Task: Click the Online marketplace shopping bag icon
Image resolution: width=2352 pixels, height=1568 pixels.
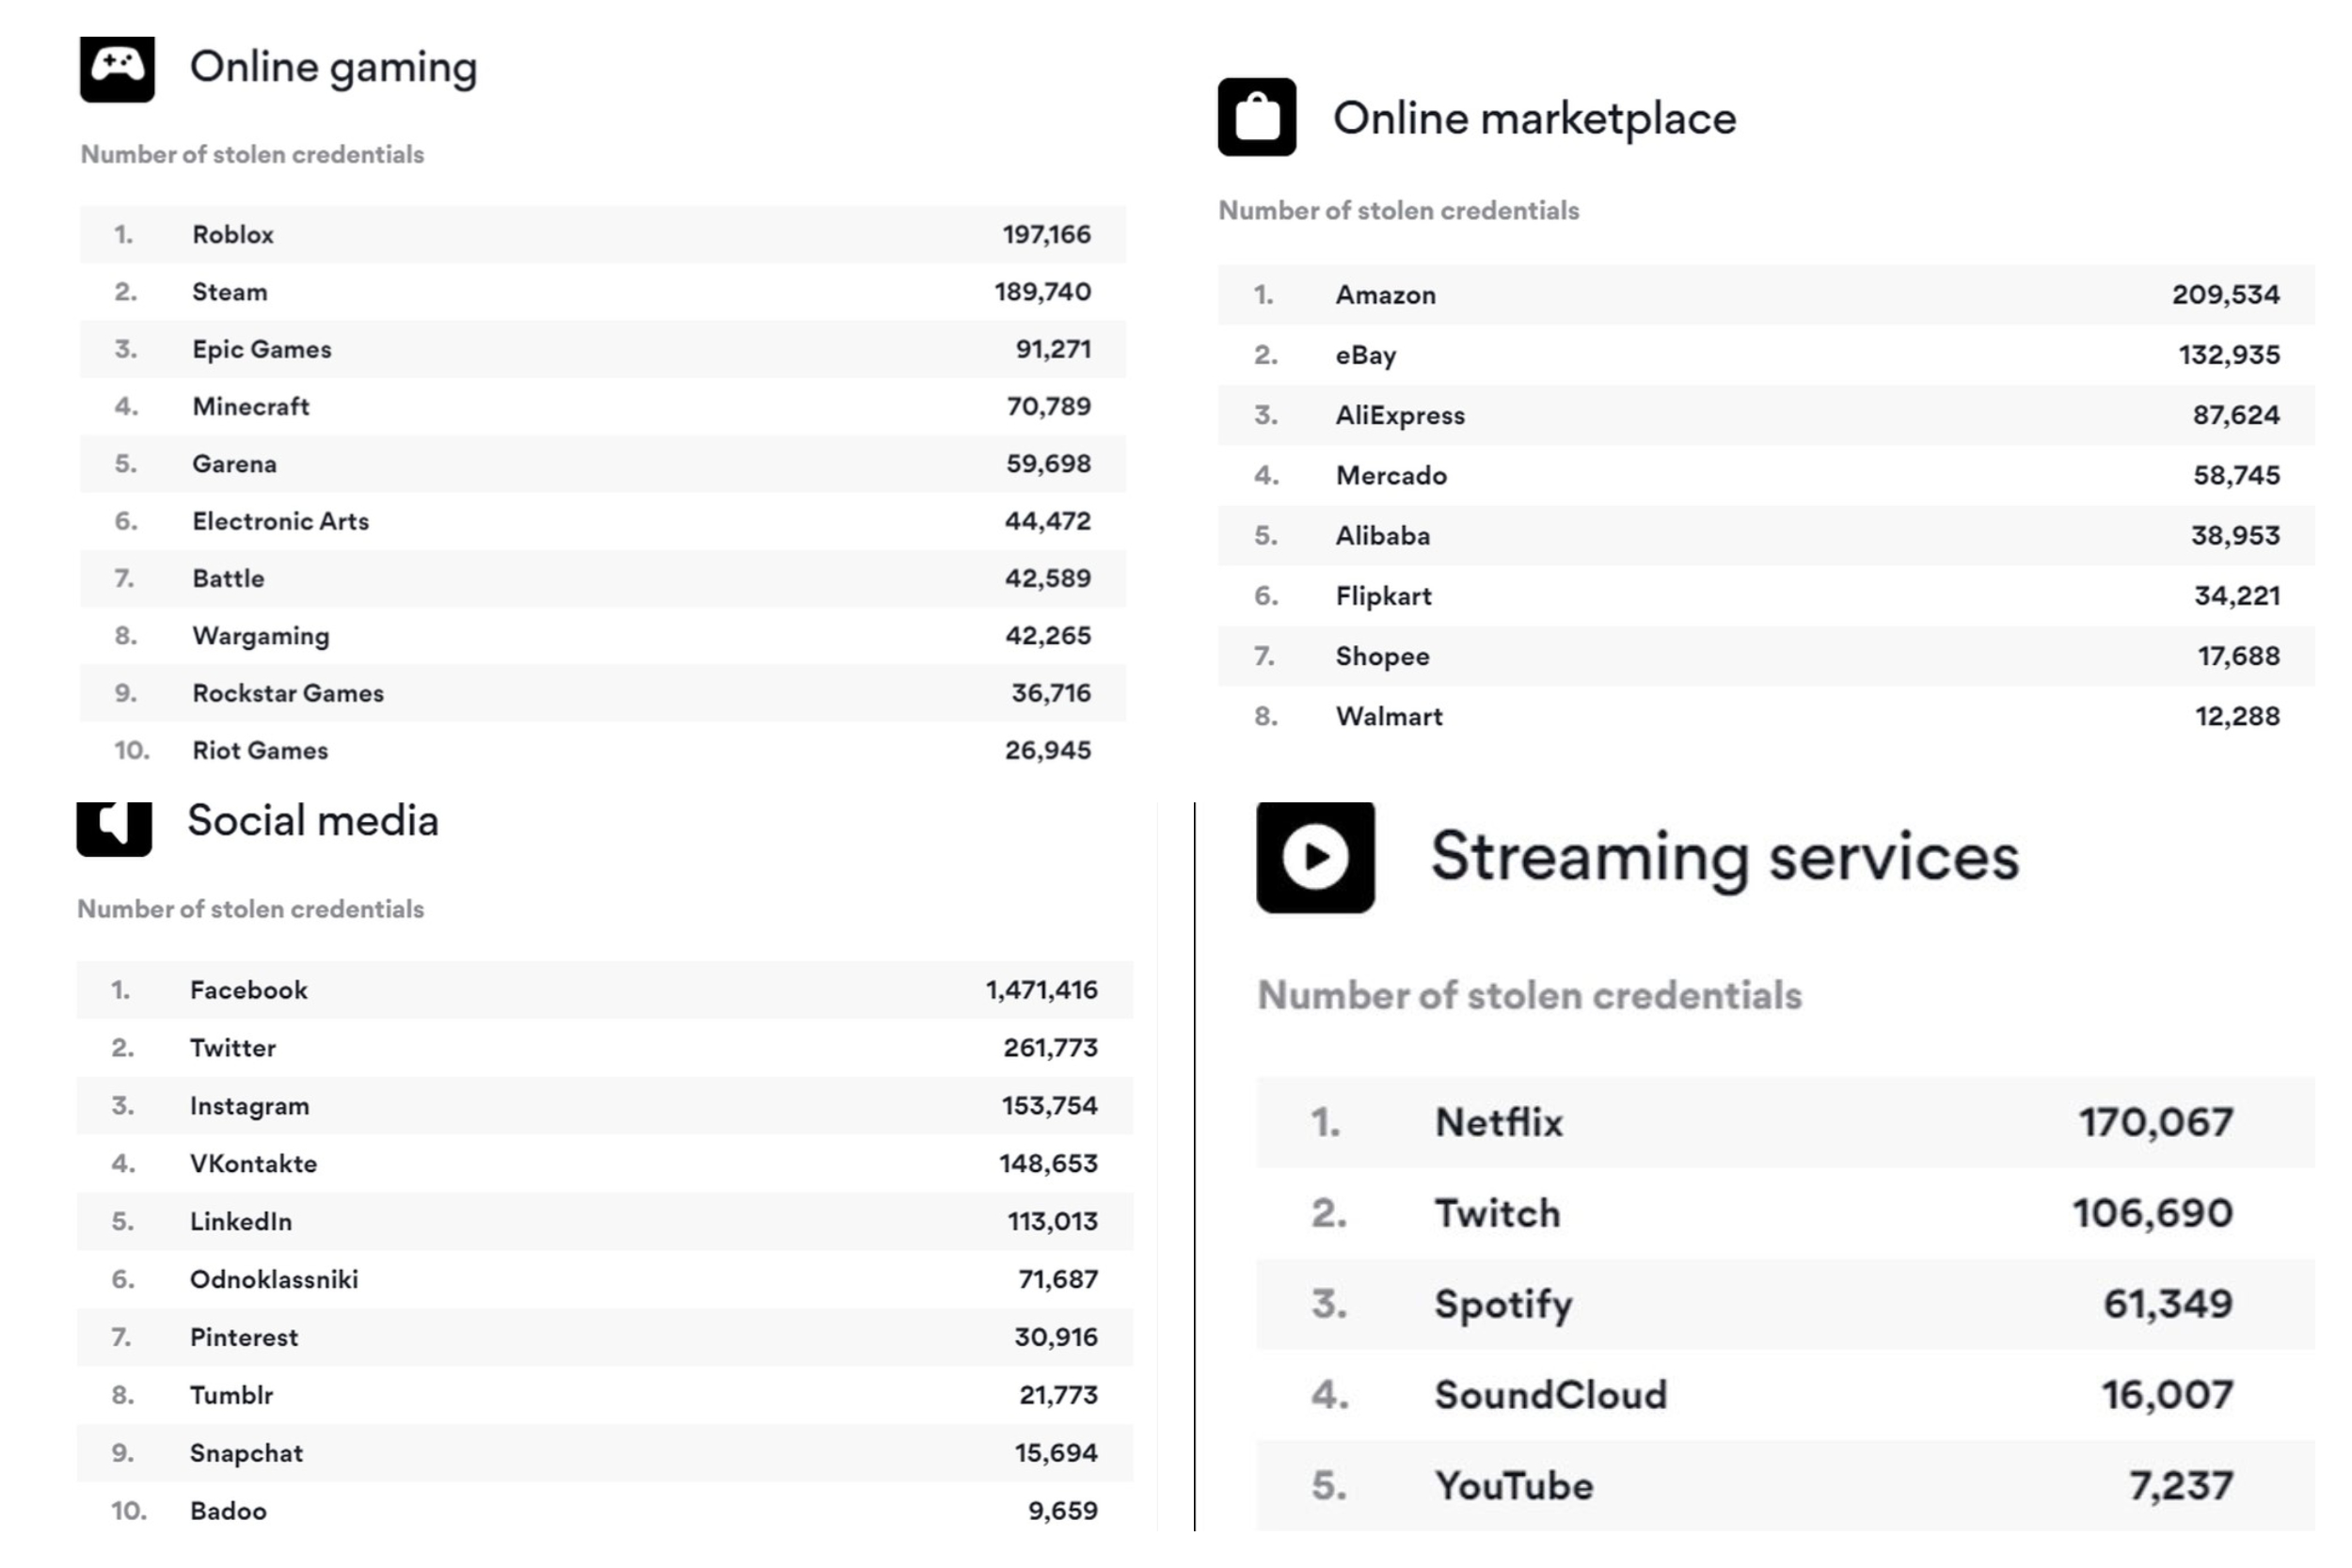Action: tap(1256, 117)
